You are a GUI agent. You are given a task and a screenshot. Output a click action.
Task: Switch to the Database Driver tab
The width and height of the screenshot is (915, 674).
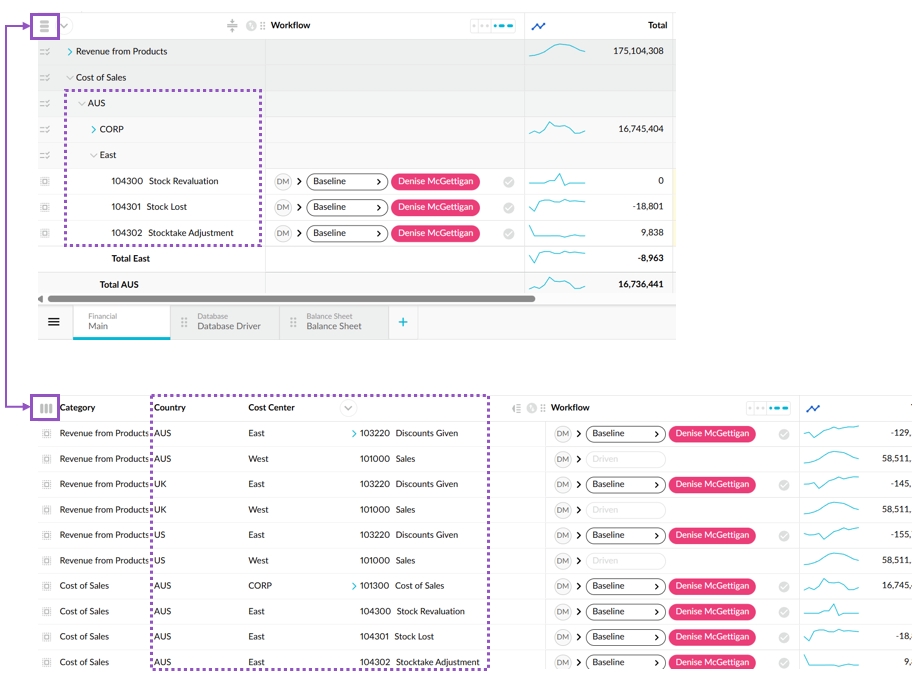point(228,322)
